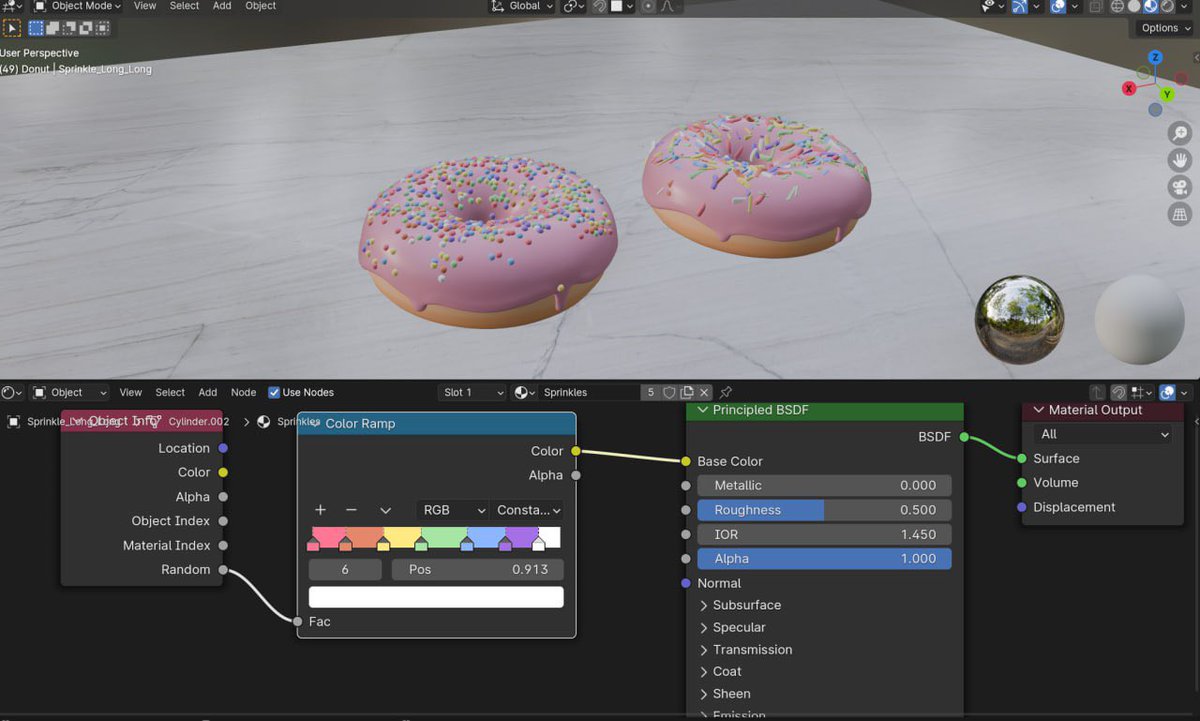Open the viewport Options dropdown
Image resolution: width=1200 pixels, height=721 pixels.
tap(1165, 28)
